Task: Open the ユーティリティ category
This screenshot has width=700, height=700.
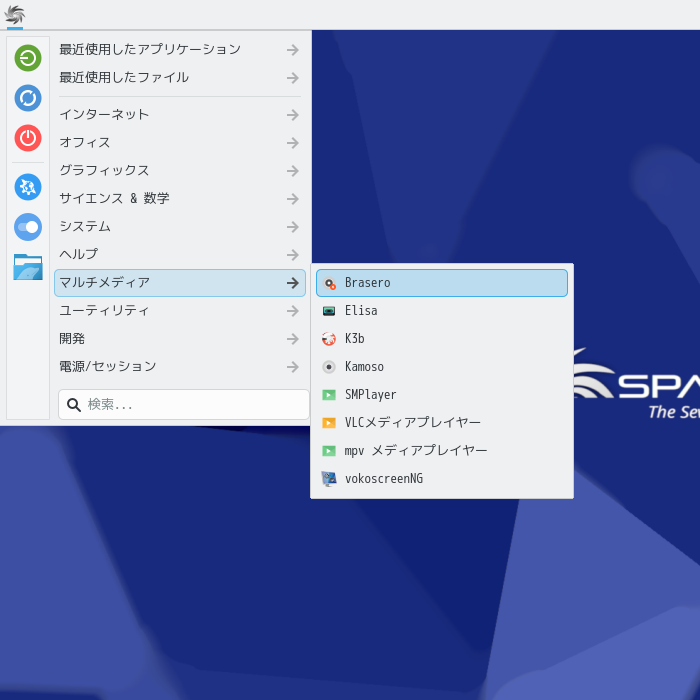Action: pyautogui.click(x=180, y=311)
